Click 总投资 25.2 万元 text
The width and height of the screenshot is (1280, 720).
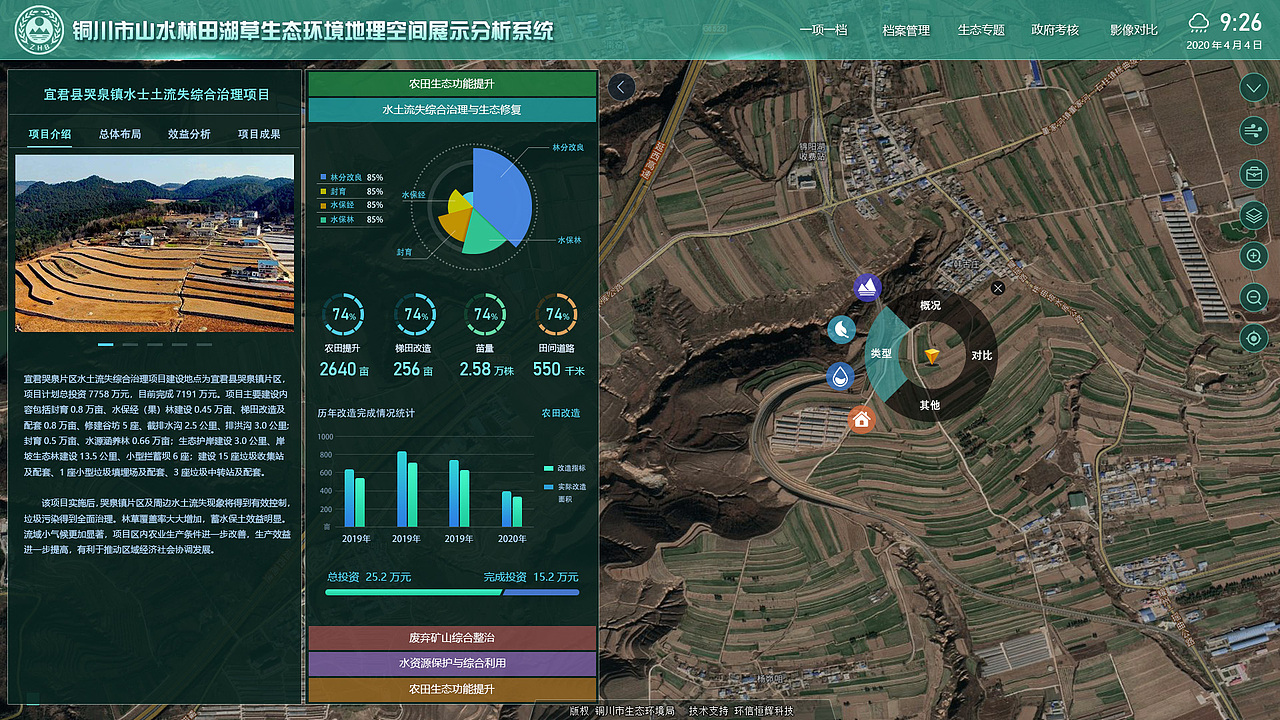point(369,577)
